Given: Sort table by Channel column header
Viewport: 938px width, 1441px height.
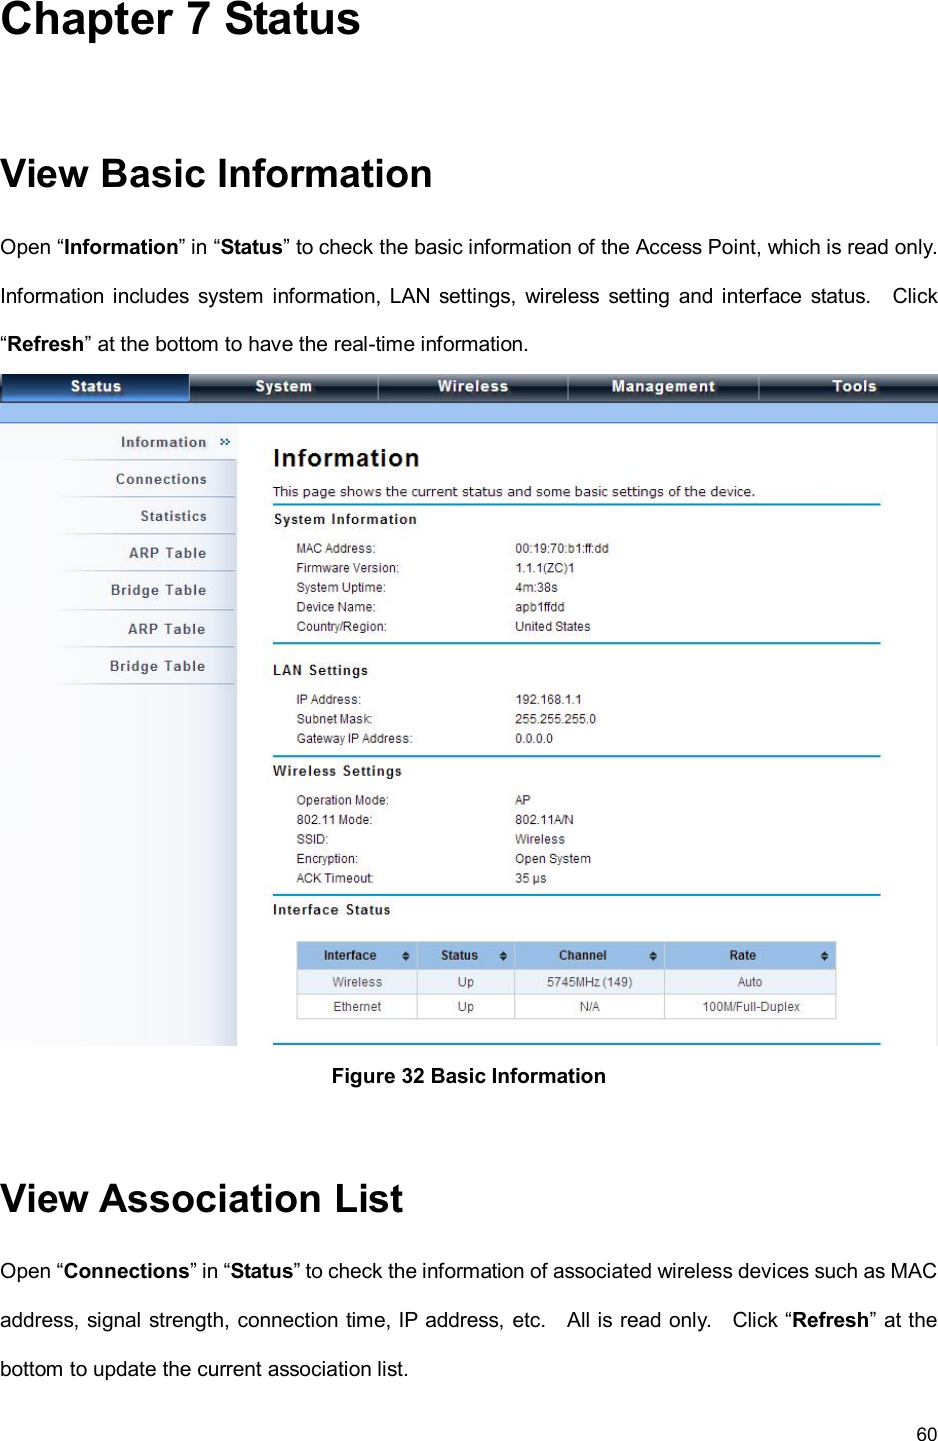Looking at the screenshot, I should coord(589,956).
